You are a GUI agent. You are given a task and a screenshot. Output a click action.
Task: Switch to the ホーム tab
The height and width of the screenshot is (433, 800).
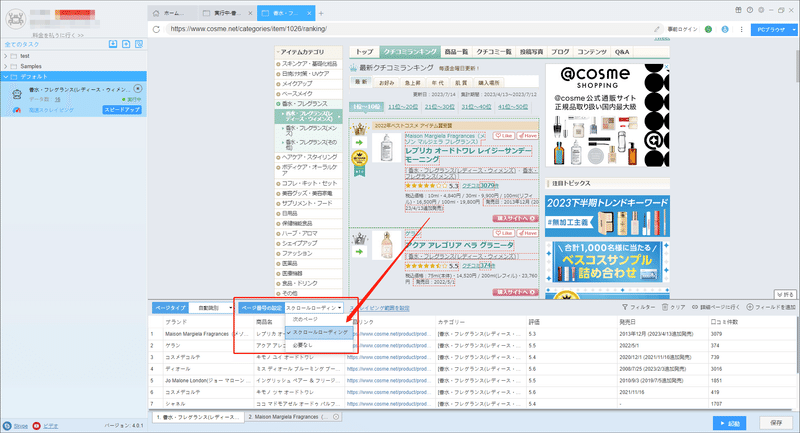tap(173, 13)
